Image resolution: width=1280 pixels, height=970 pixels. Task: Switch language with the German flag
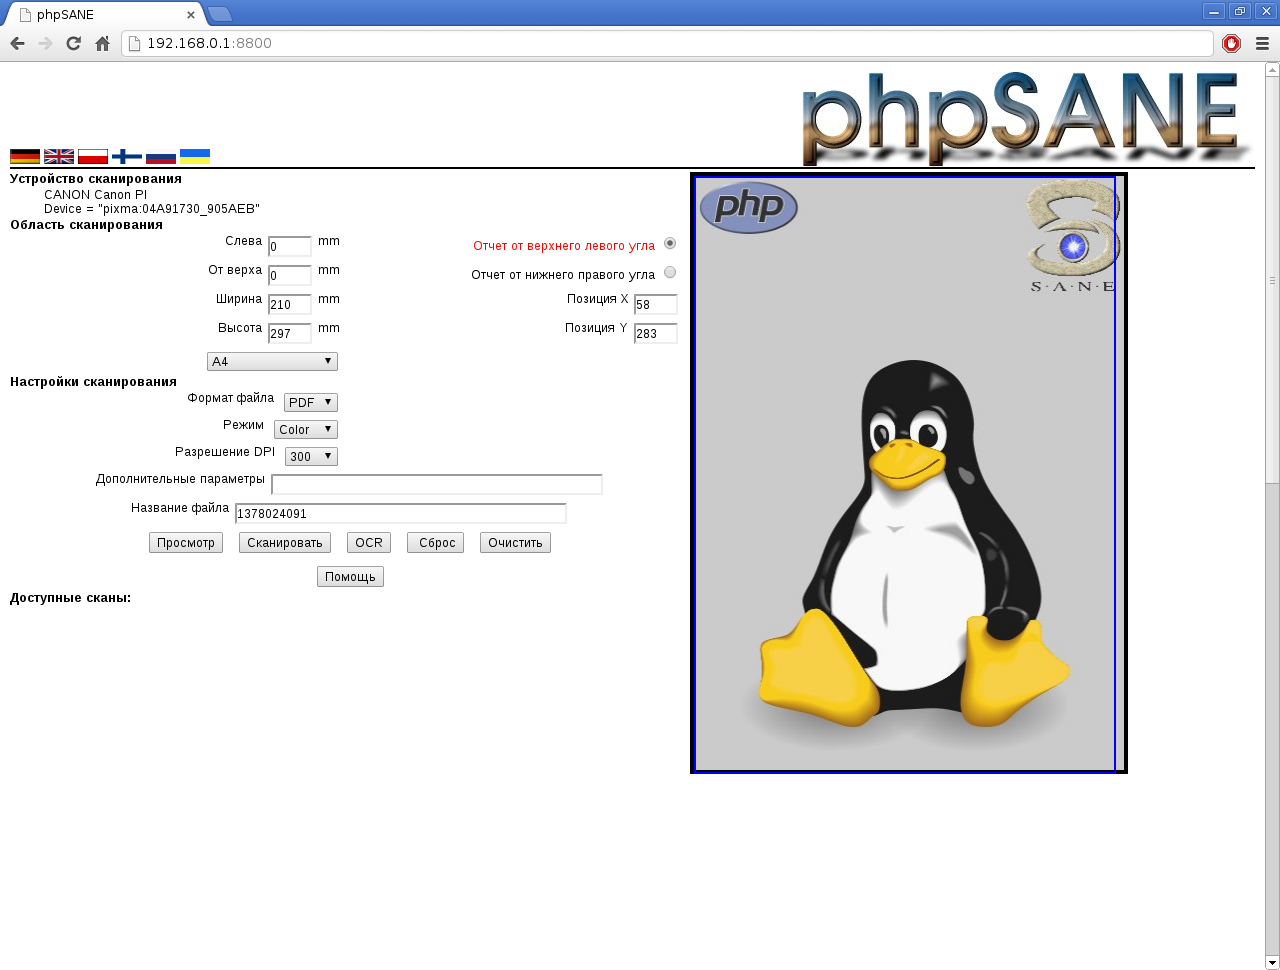coord(25,156)
